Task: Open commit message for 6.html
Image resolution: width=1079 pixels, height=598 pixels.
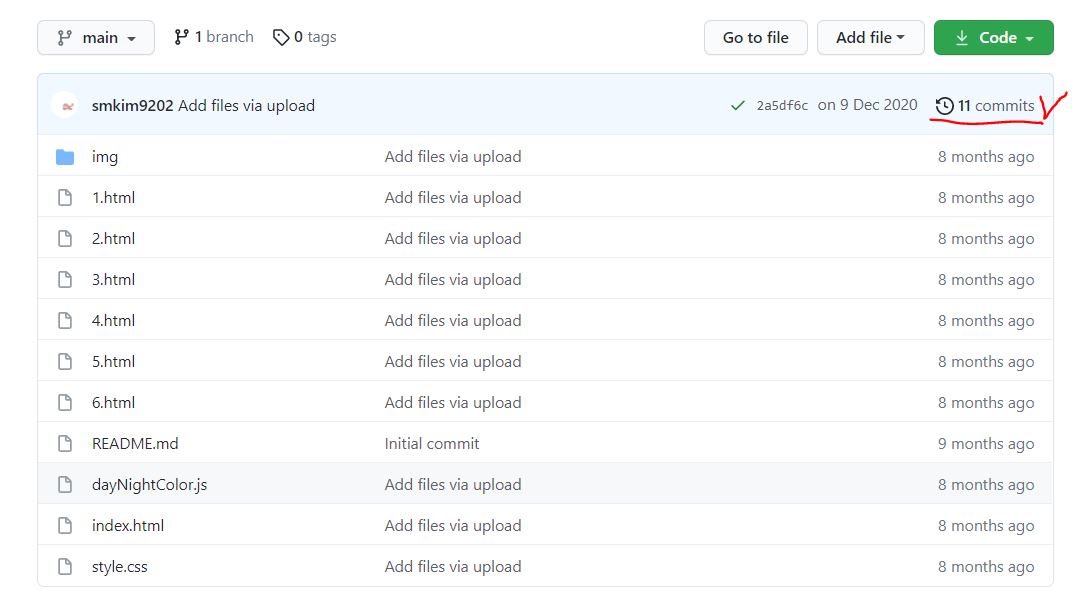Action: pos(453,403)
